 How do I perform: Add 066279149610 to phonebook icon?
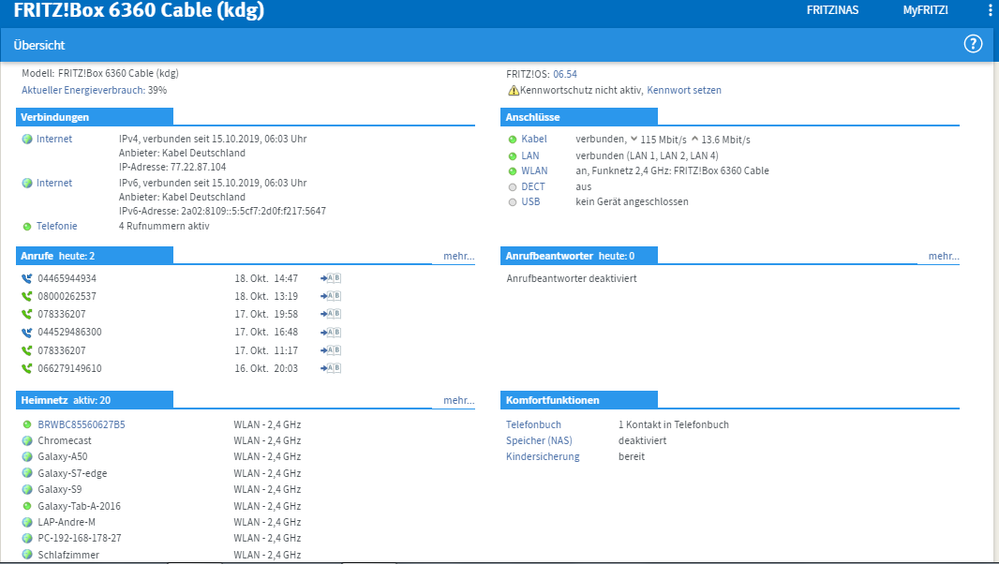coord(331,368)
